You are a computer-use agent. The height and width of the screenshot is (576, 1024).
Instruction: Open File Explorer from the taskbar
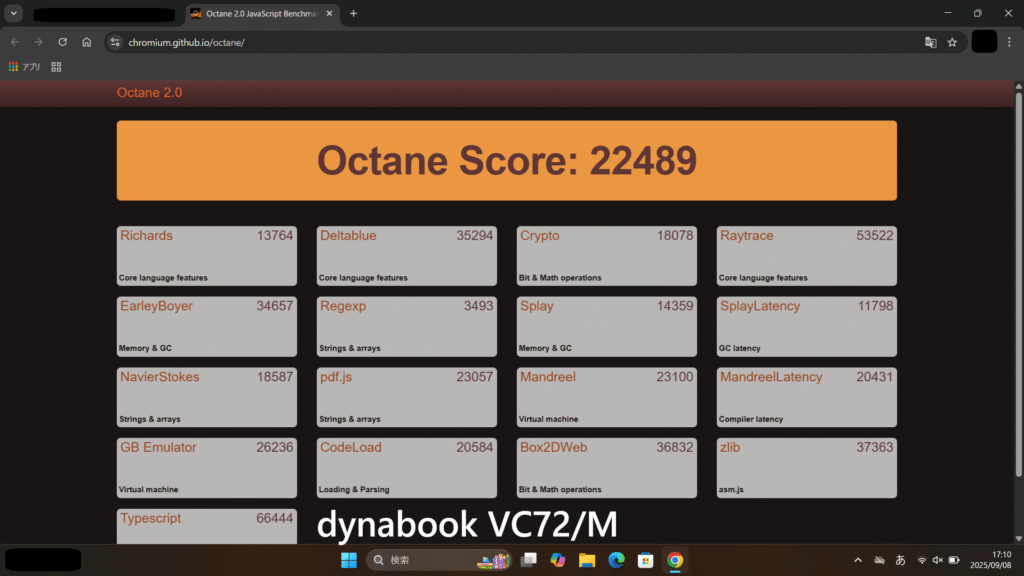coord(587,560)
